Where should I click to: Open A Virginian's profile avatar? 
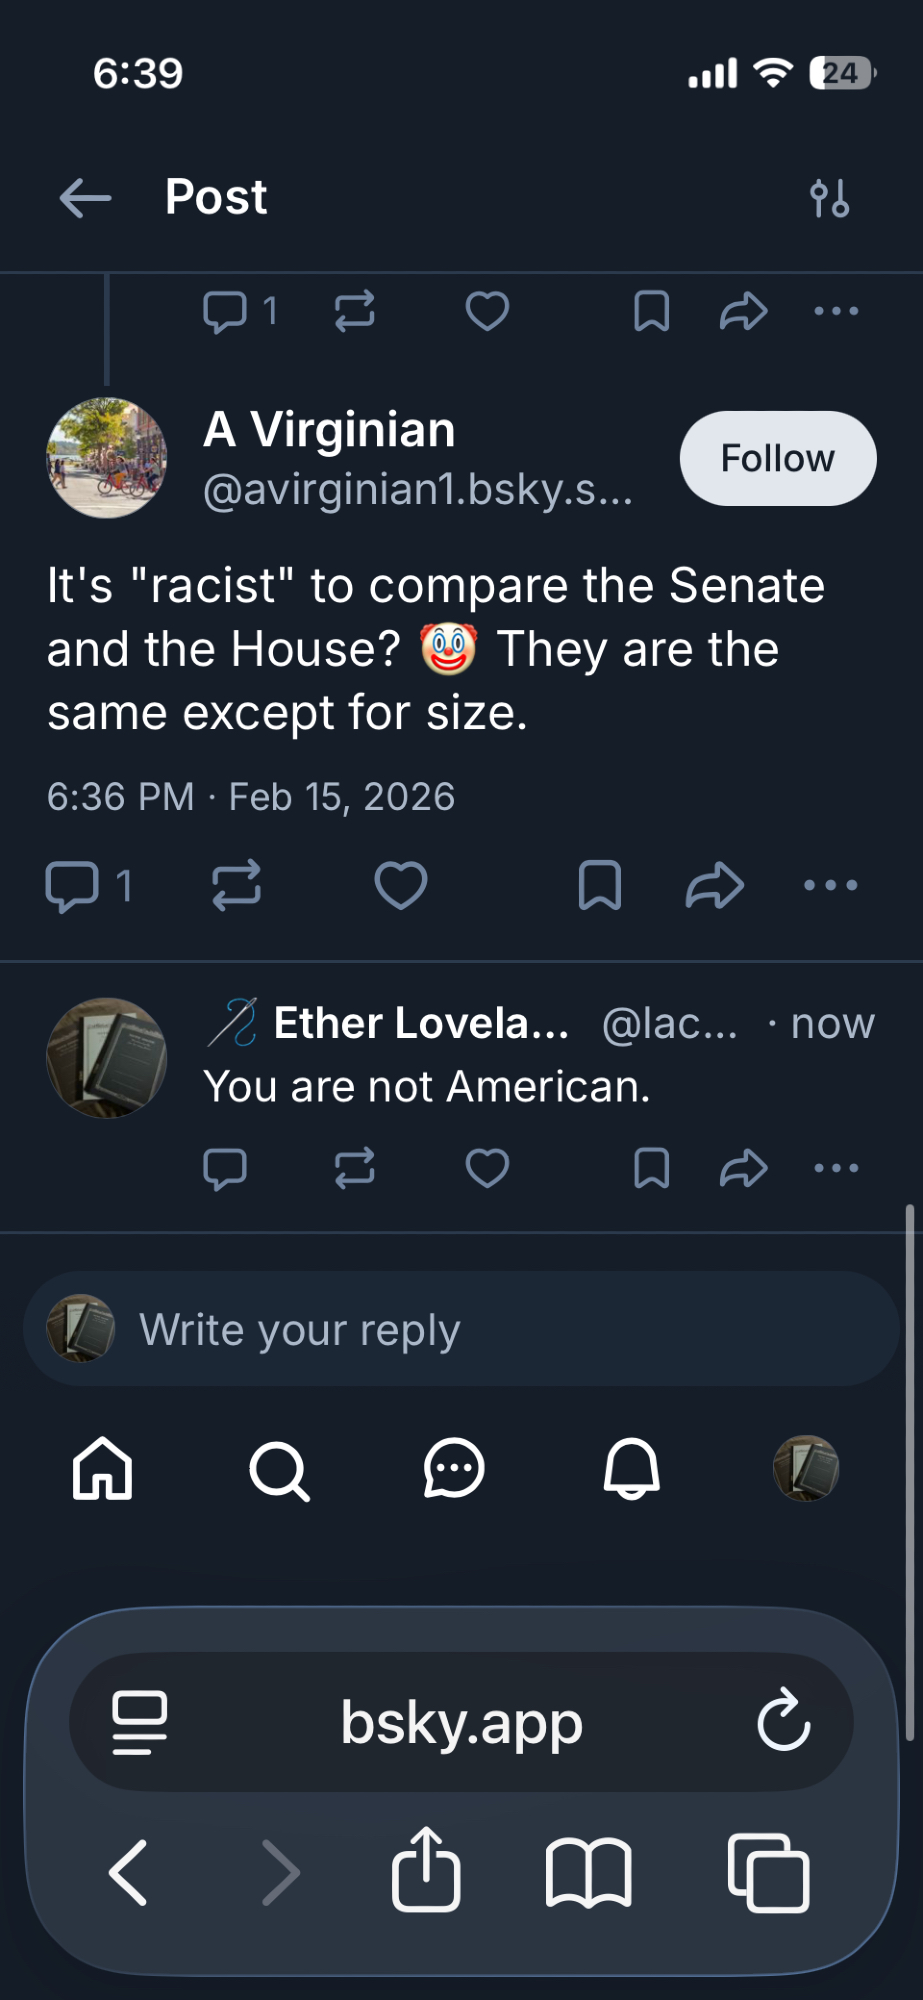107,458
